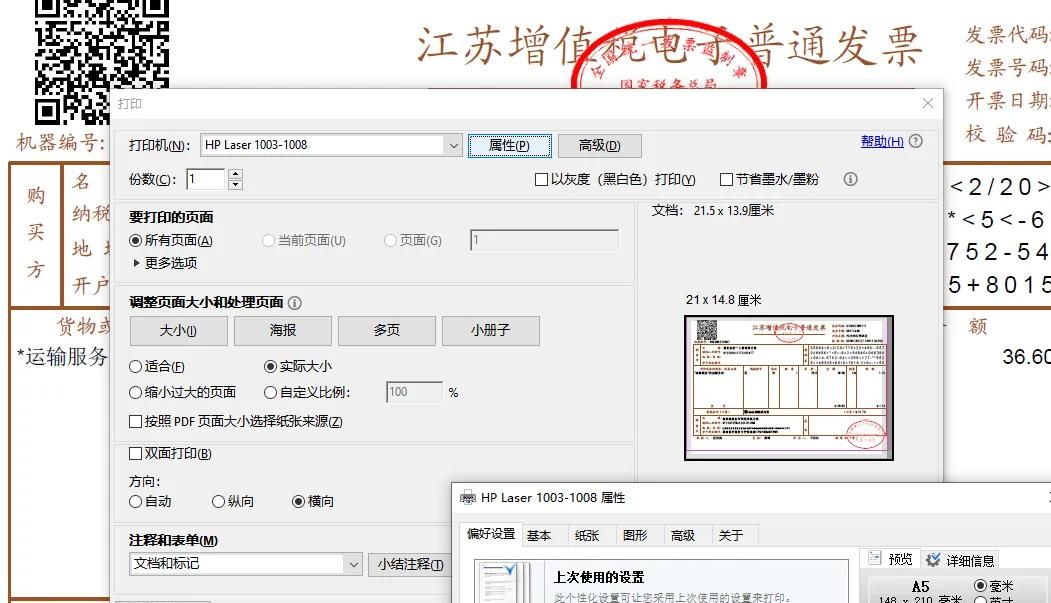This screenshot has width=1051, height=603.
Task: Enable 以灰度（黑白色）打印 checkbox
Action: click(x=539, y=179)
